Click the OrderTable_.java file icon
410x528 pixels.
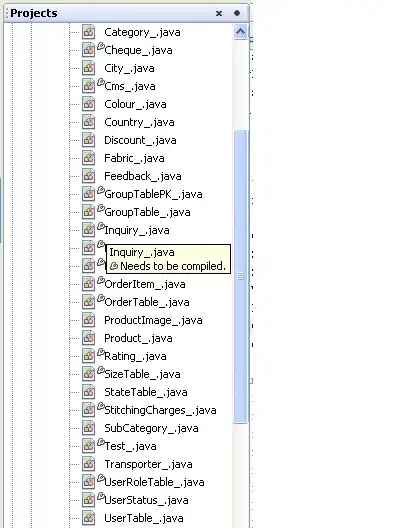click(89, 302)
